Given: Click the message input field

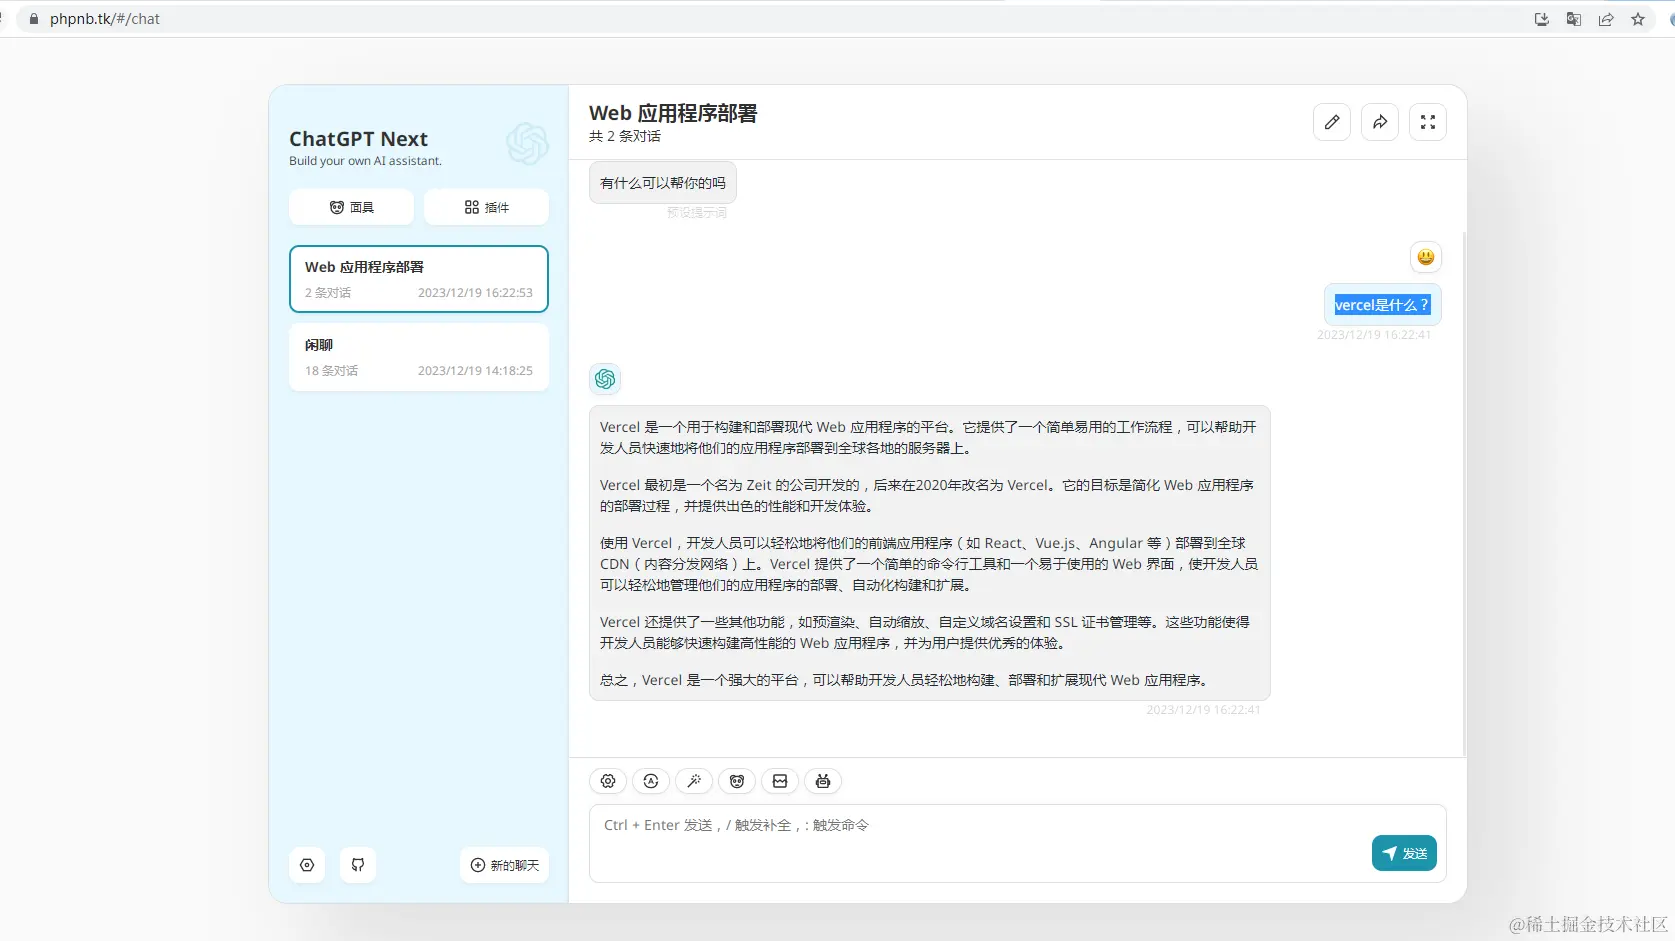Looking at the screenshot, I should (1018, 843).
